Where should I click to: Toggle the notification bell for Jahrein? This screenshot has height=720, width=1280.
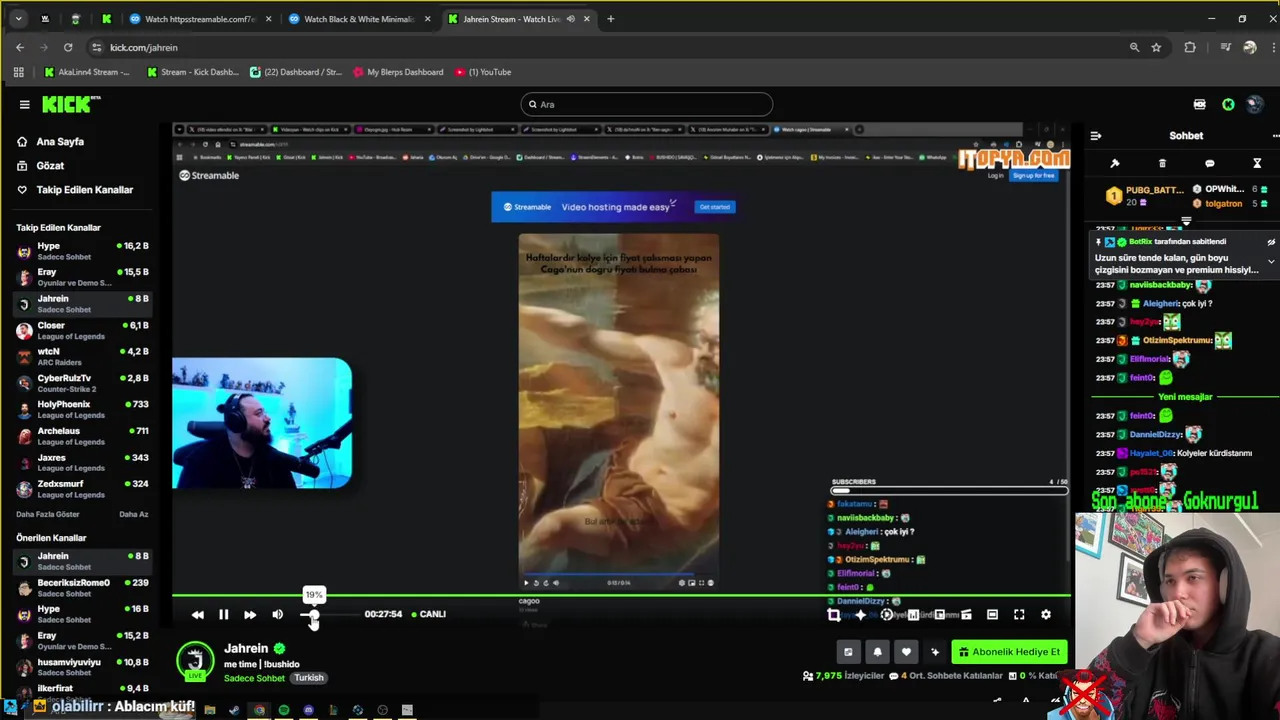(x=877, y=652)
